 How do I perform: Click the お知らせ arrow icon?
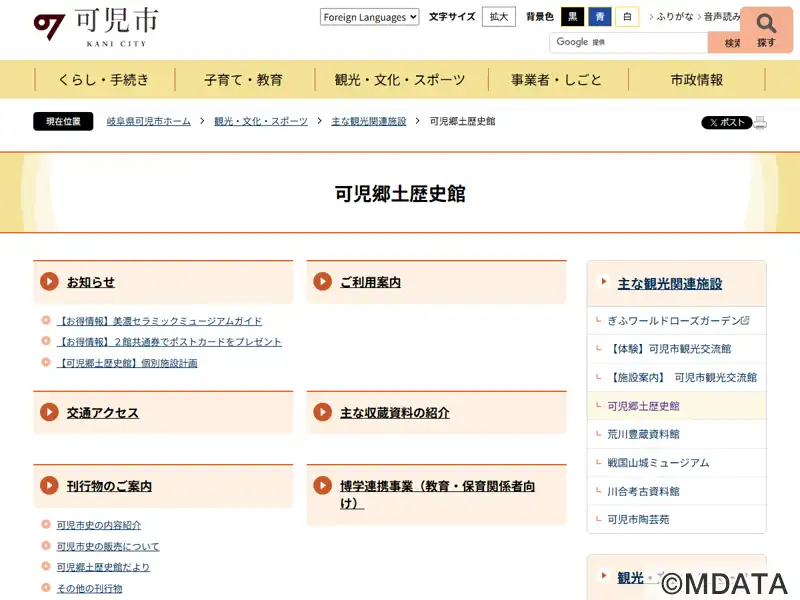pos(49,282)
